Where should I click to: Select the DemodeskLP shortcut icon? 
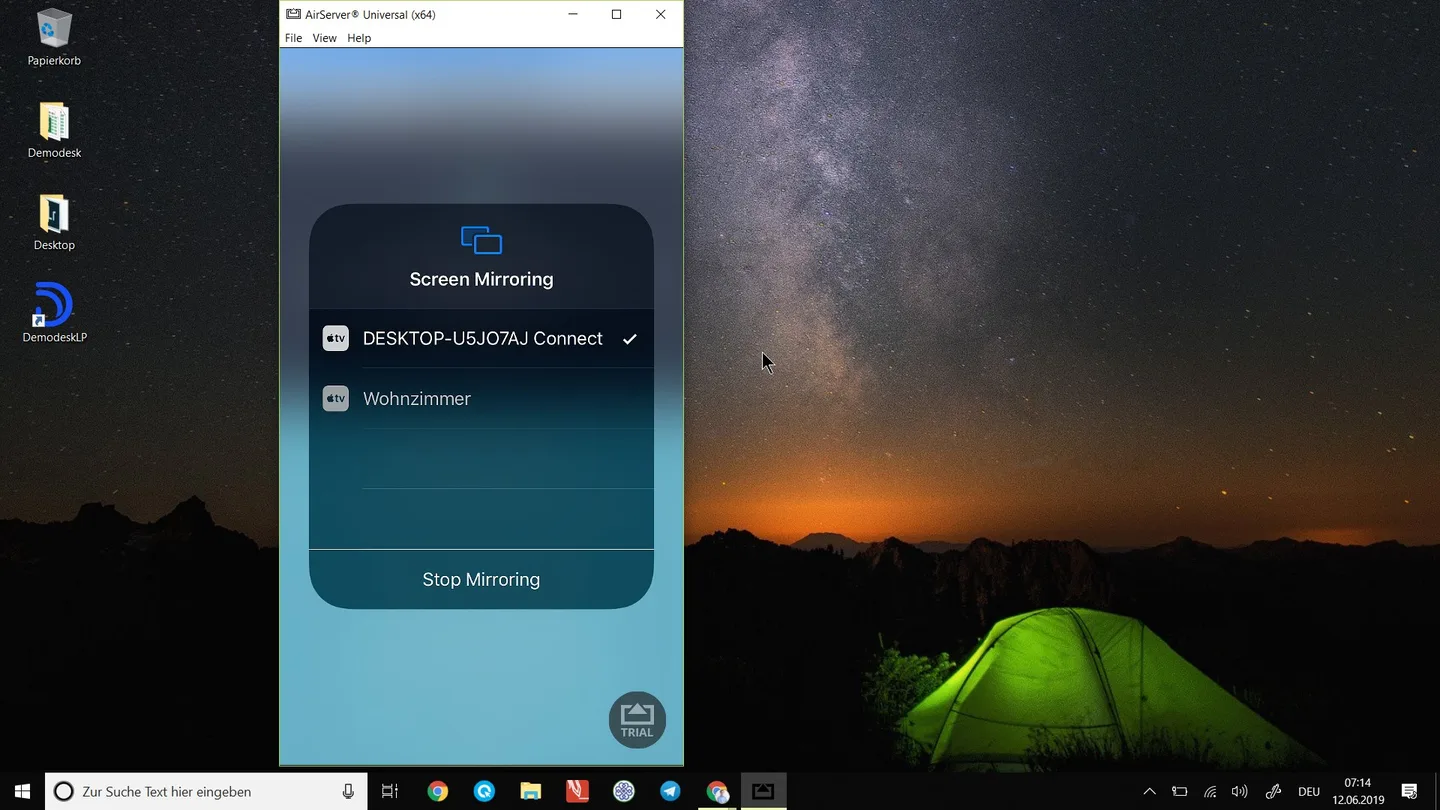click(x=54, y=313)
